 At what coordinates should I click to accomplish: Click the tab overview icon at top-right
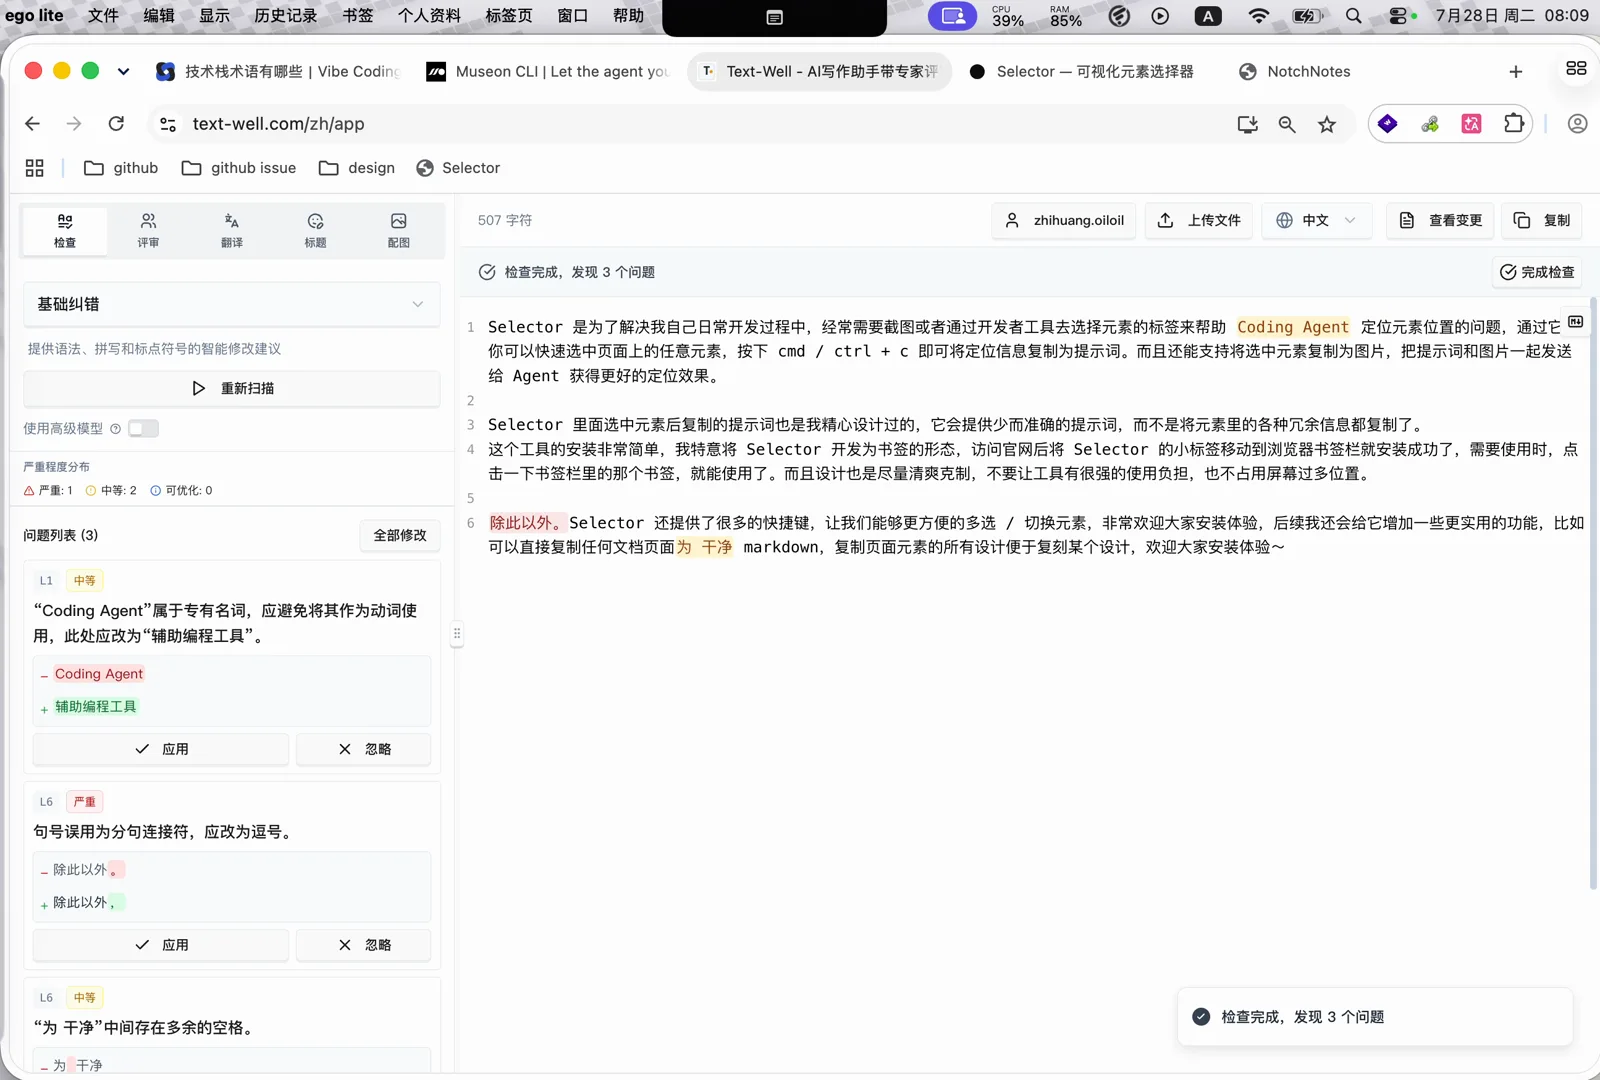coord(1576,68)
